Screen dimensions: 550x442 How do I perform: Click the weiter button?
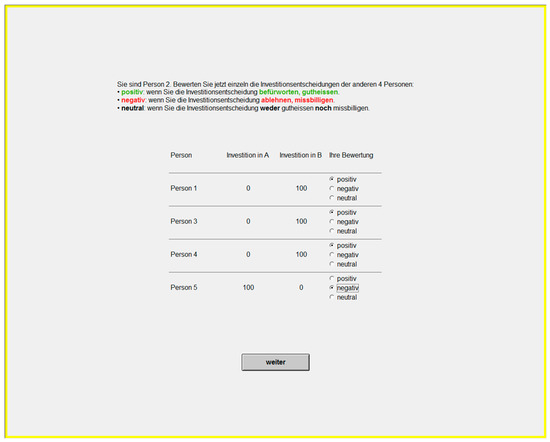[275, 362]
